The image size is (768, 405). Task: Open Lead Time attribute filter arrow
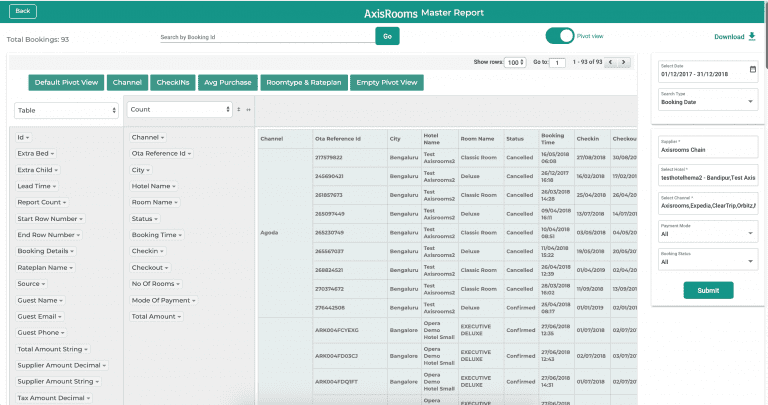[55, 186]
